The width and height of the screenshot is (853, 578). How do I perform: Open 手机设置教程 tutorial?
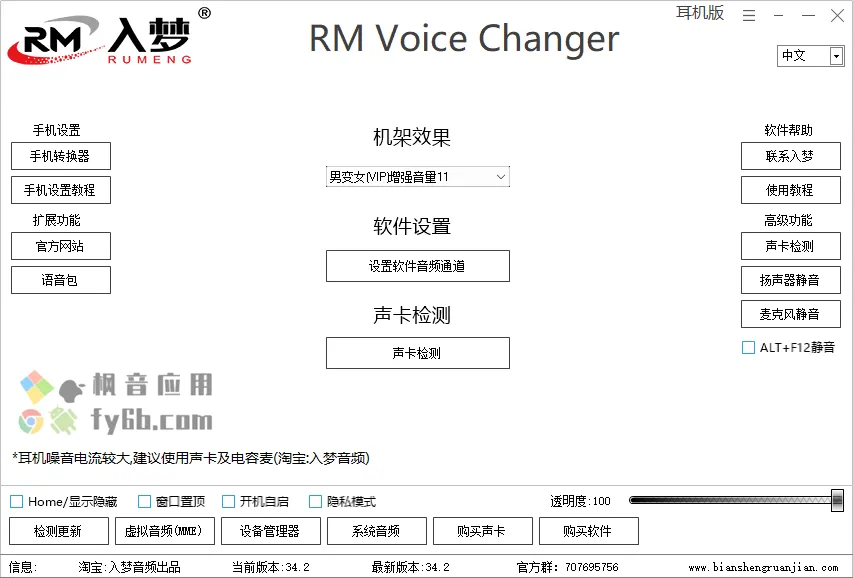(61, 190)
